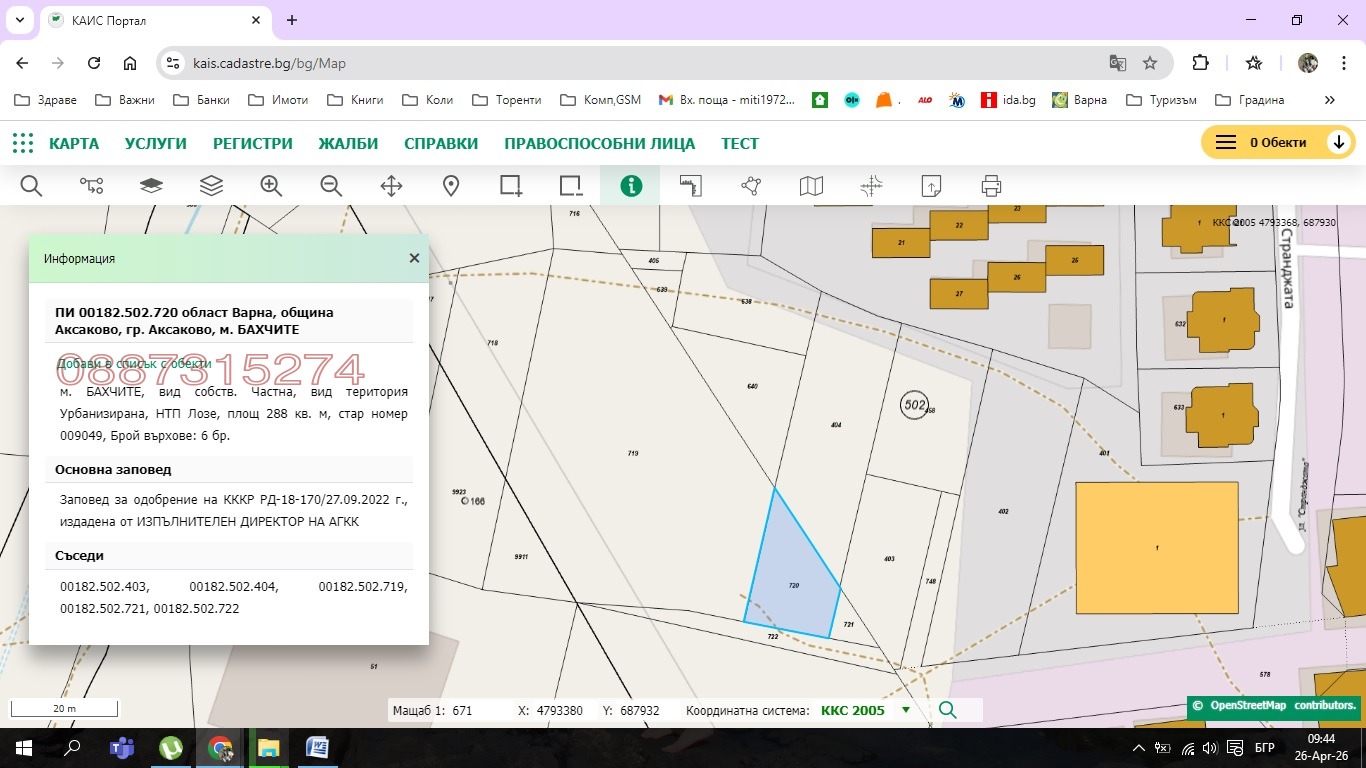Select the pan map arrows tool

tap(391, 186)
